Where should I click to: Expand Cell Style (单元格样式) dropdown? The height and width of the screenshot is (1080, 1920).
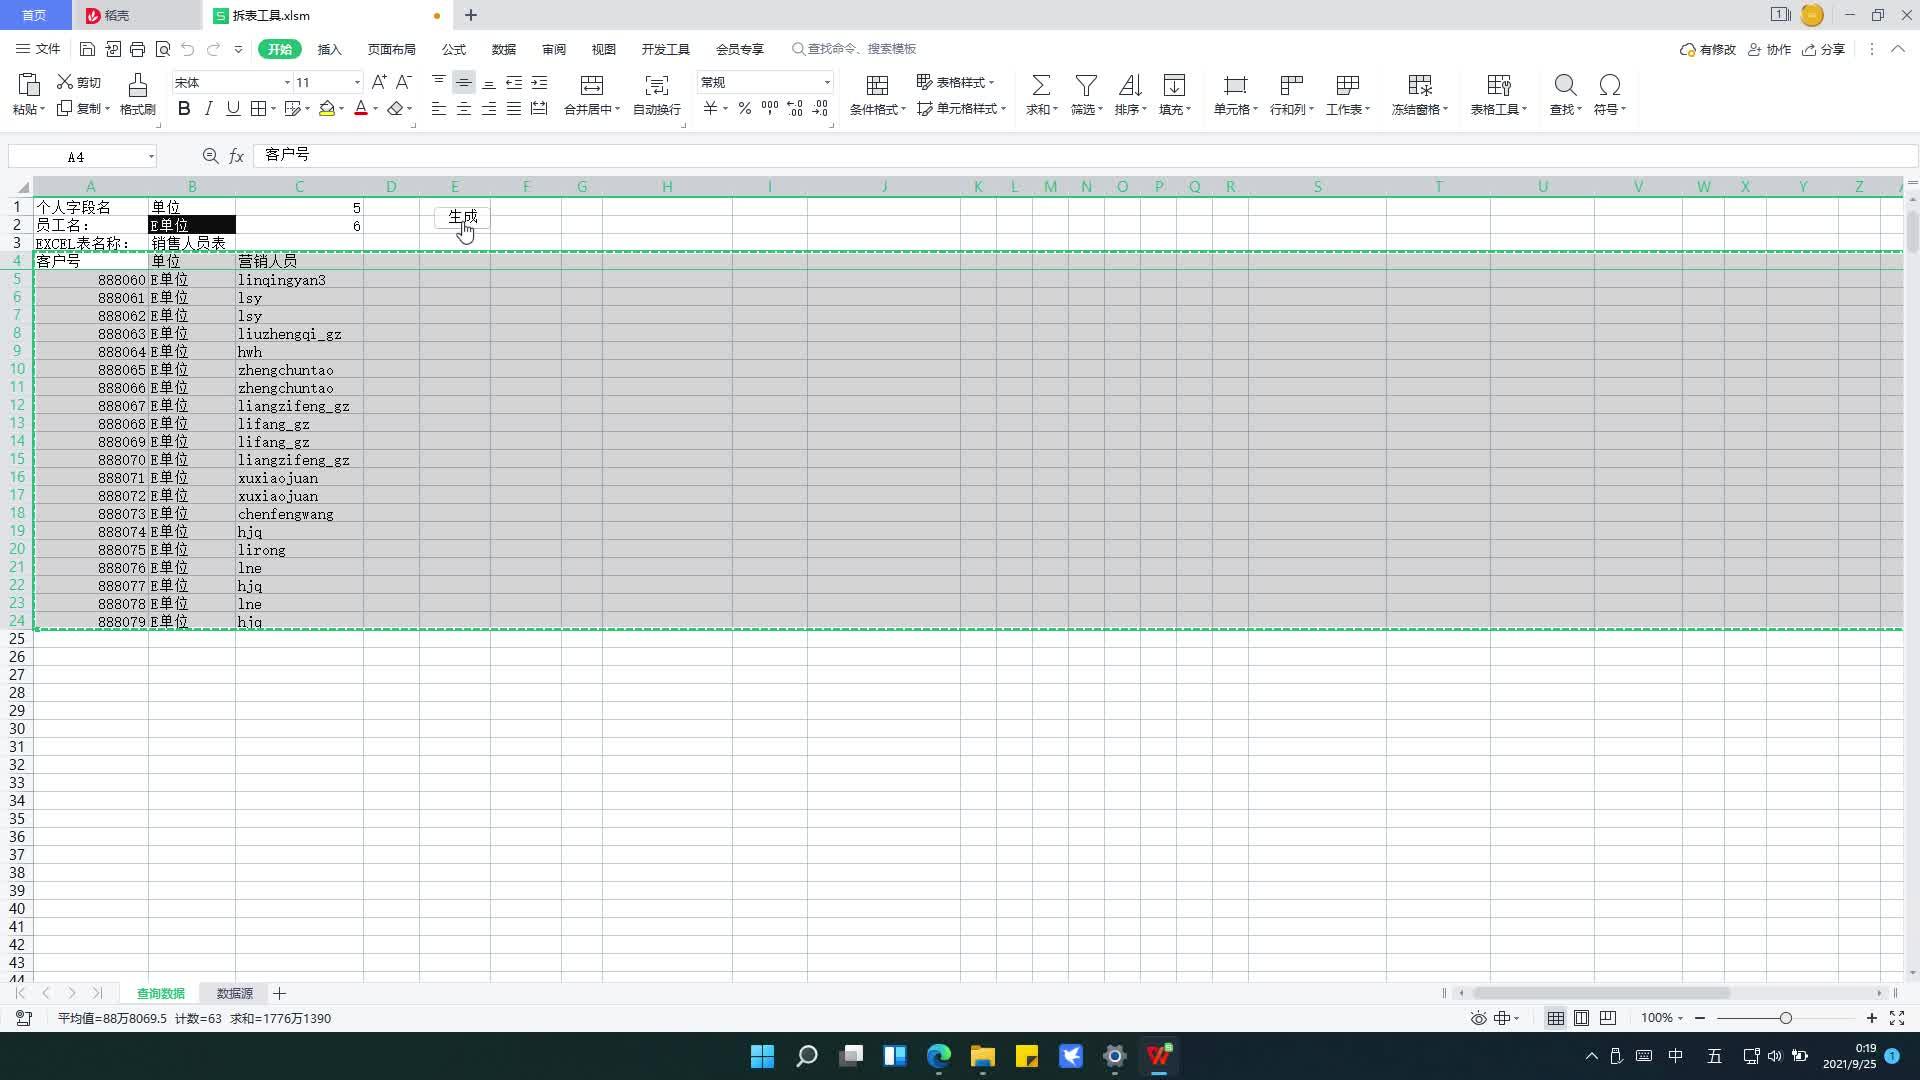click(x=1003, y=109)
